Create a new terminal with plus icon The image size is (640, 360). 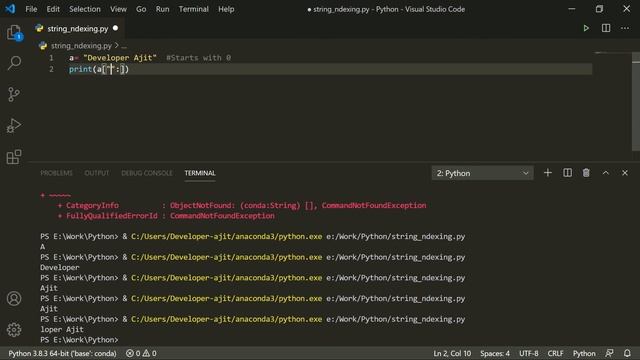click(548, 173)
